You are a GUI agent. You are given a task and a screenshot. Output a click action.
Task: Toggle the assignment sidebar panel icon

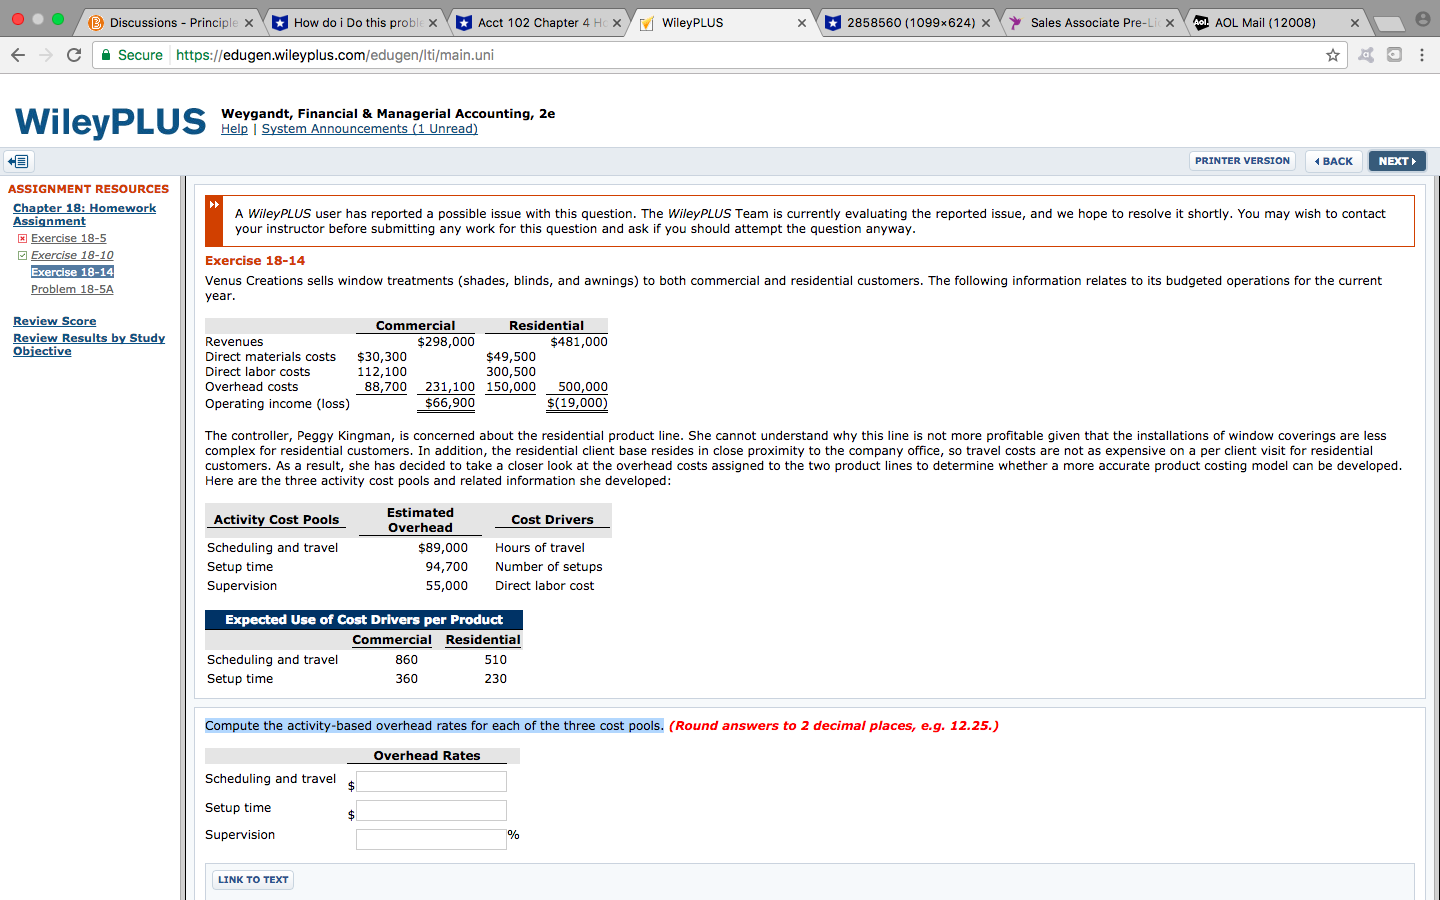coord(19,161)
